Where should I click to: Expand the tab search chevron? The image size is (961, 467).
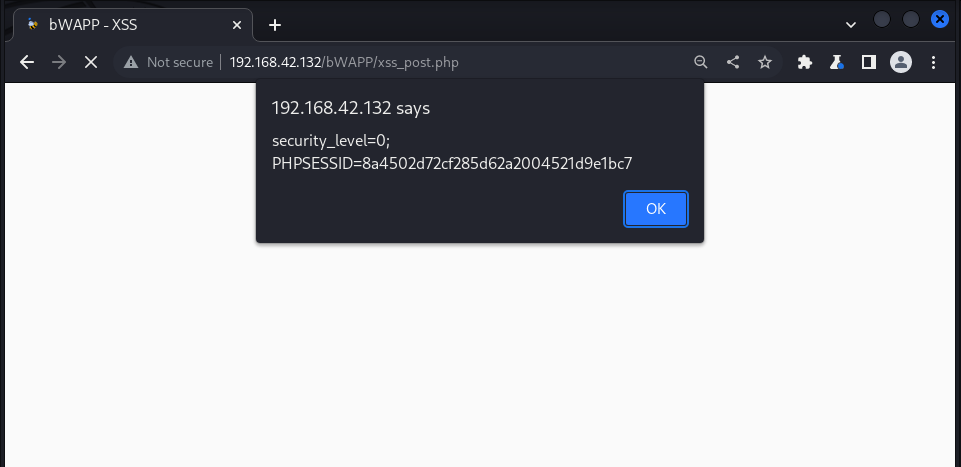[851, 24]
